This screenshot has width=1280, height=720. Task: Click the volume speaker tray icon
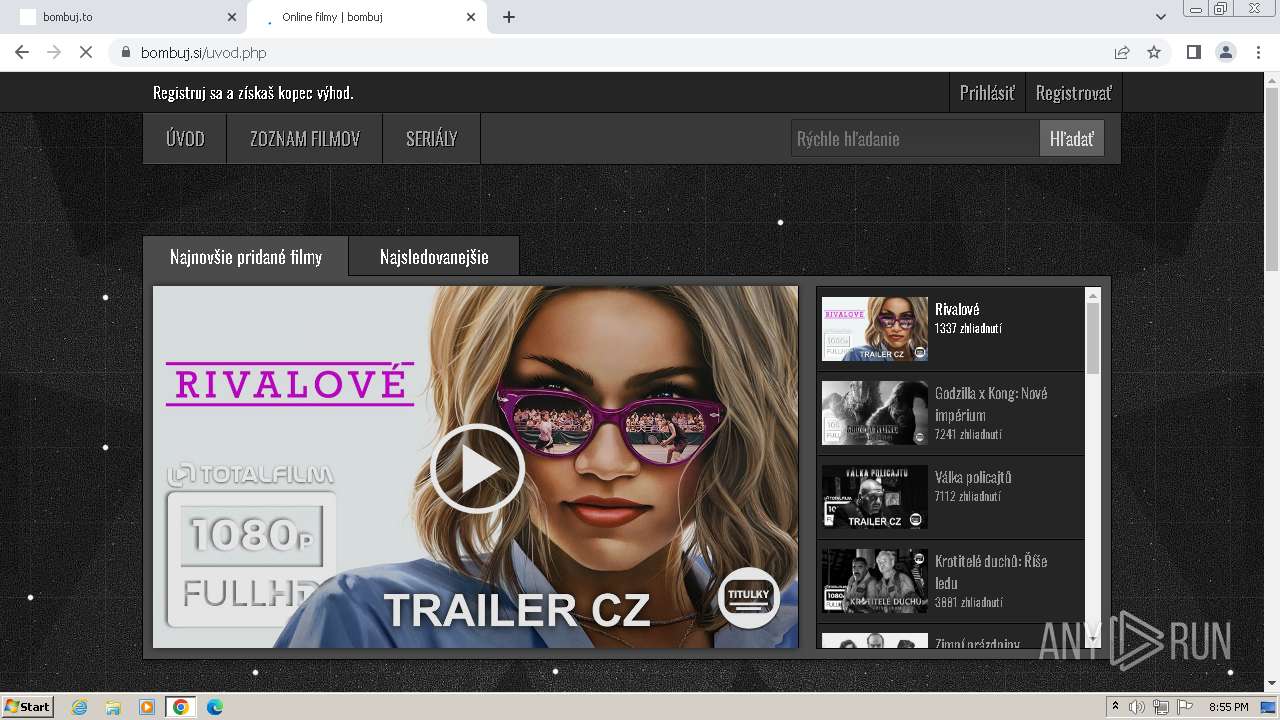click(x=1137, y=707)
